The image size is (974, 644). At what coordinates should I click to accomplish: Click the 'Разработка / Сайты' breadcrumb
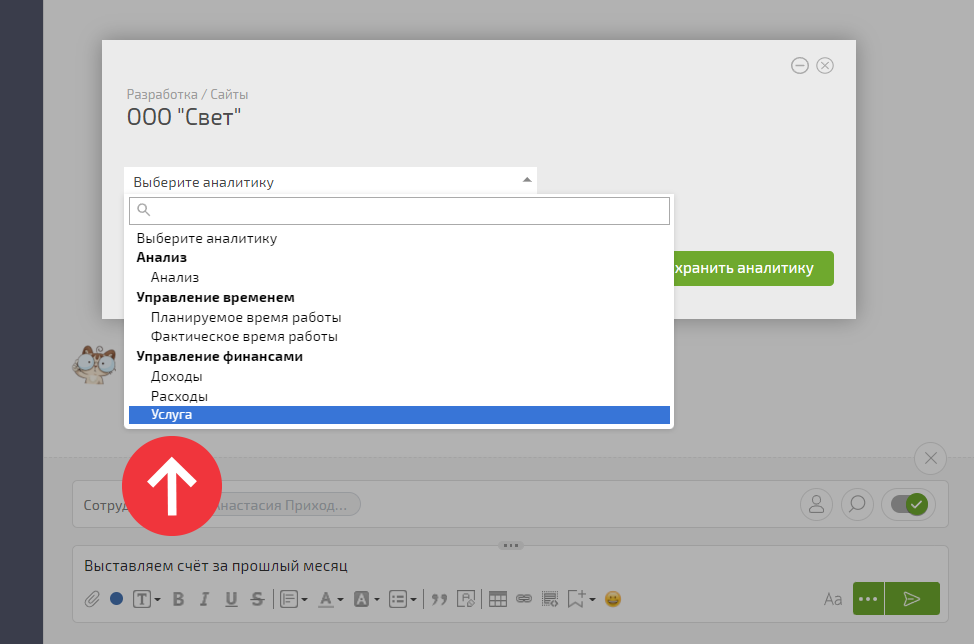(188, 94)
